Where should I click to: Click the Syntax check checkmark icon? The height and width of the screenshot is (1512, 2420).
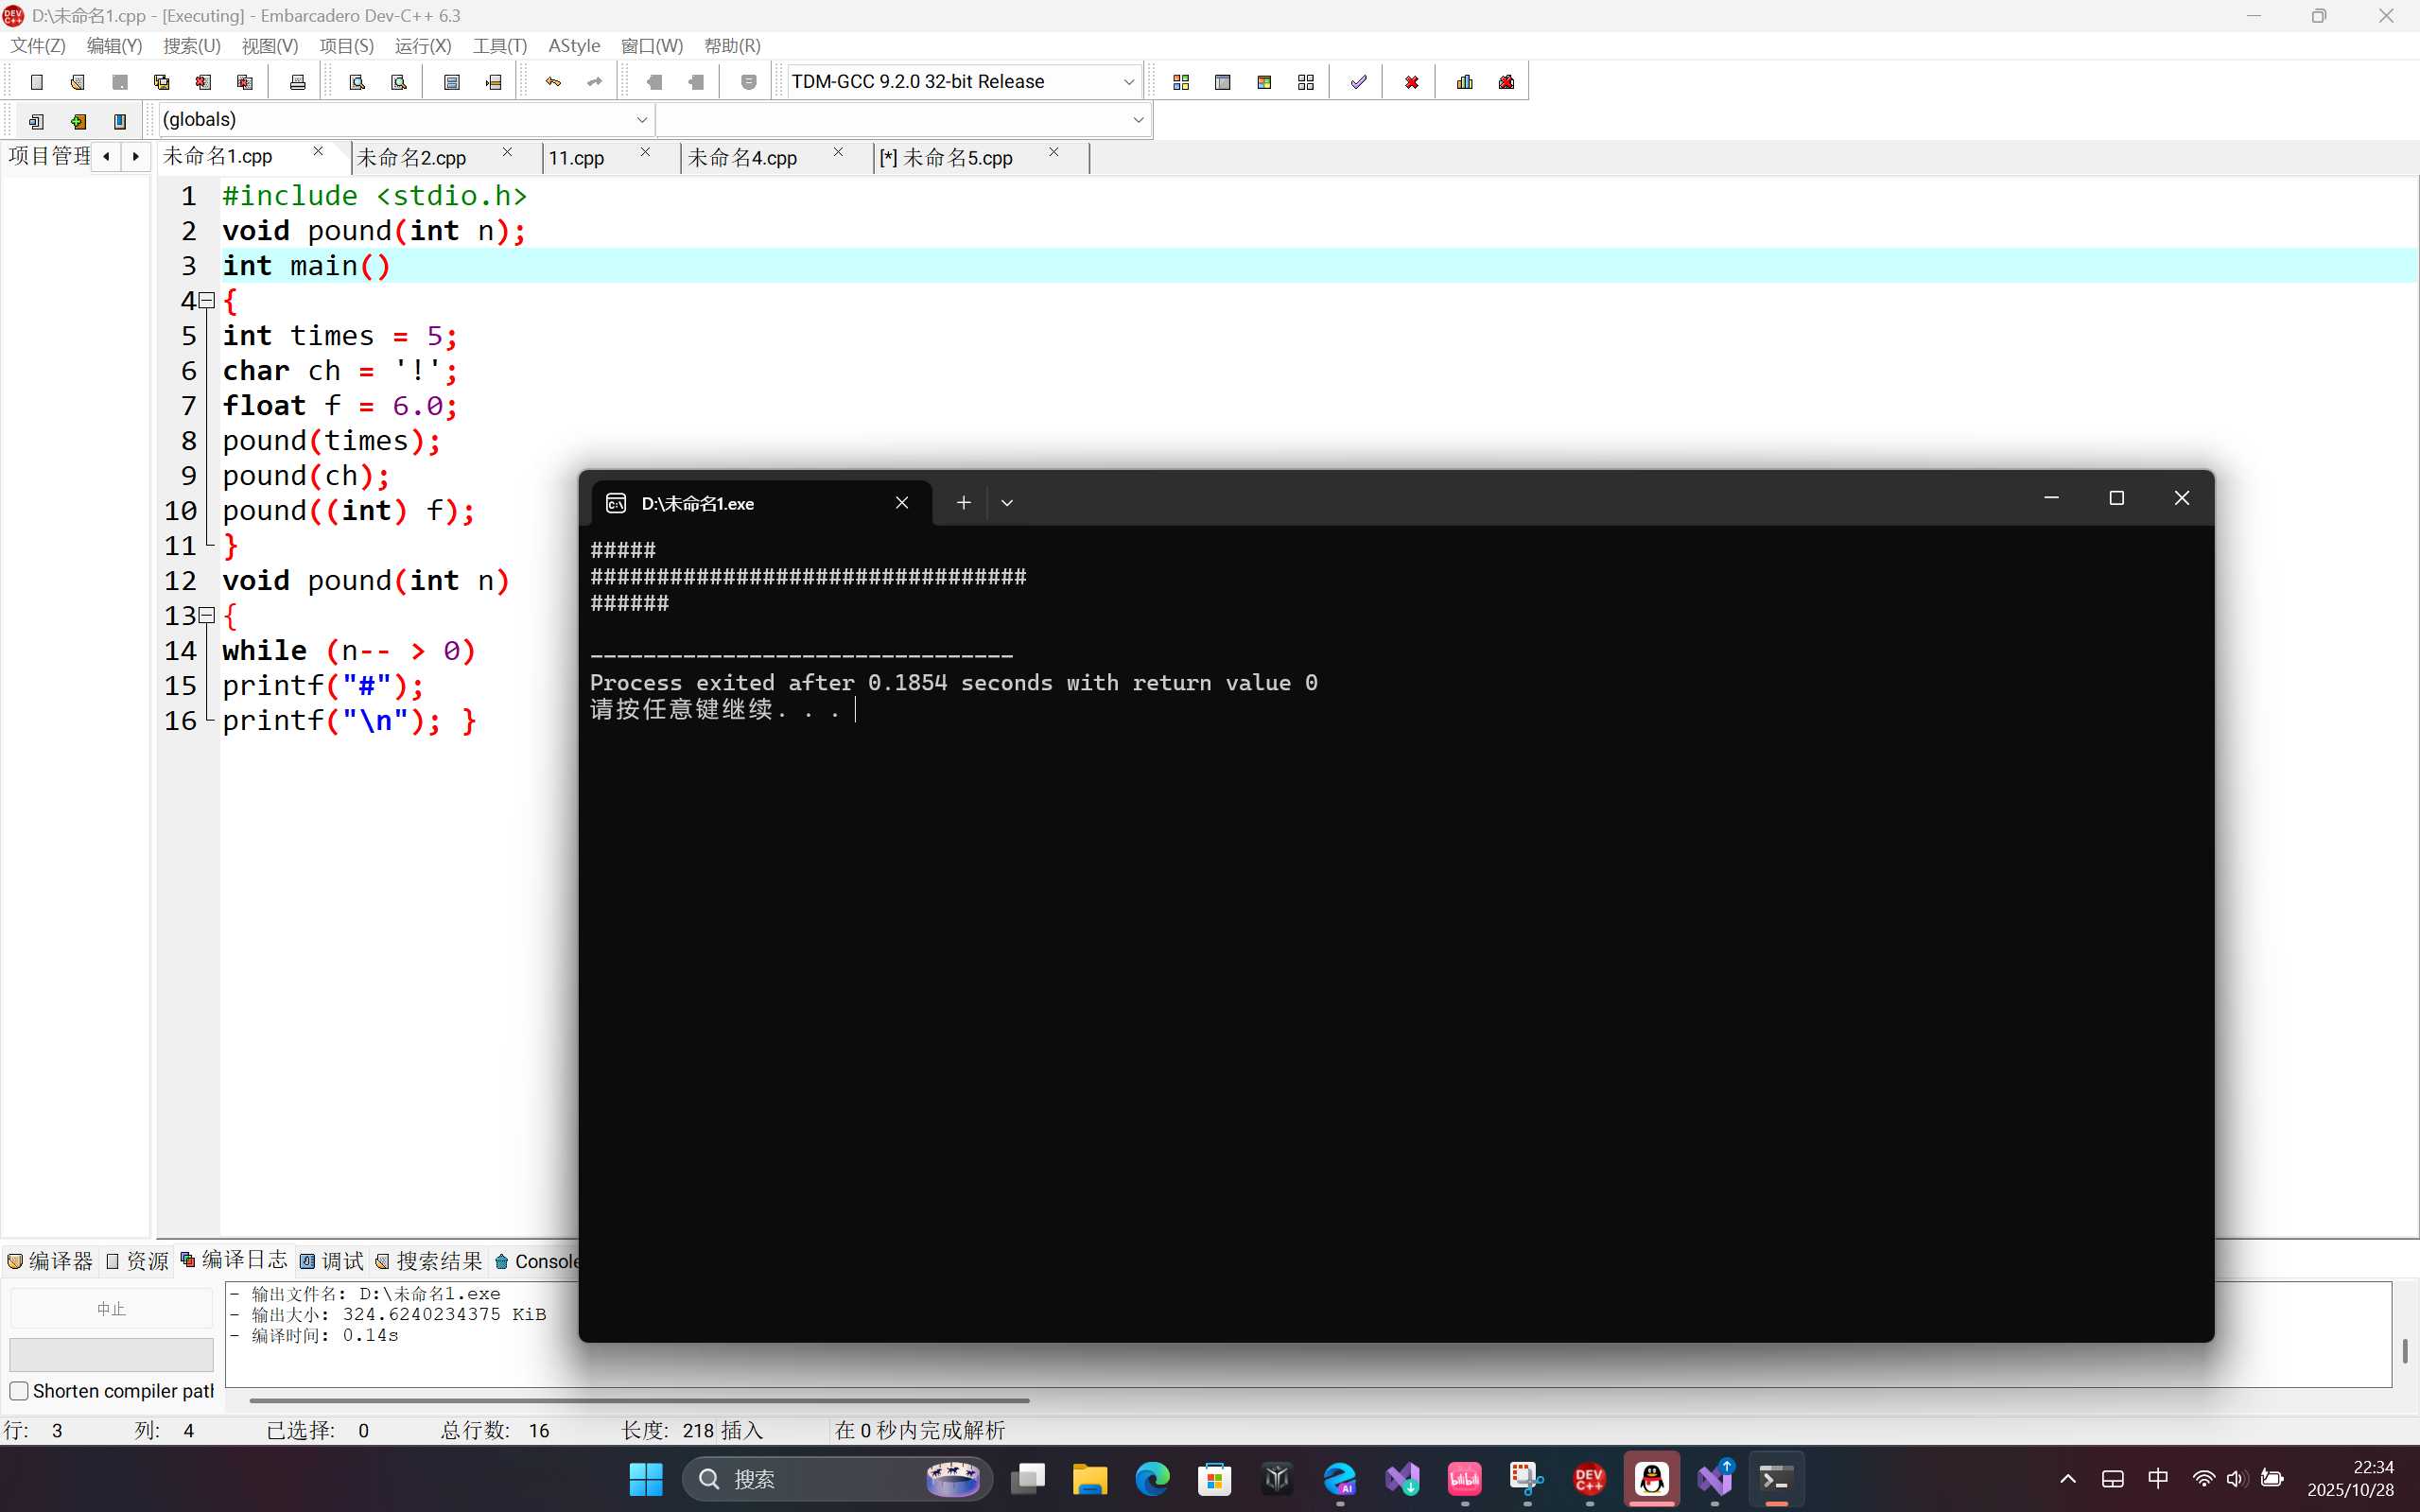coord(1358,82)
